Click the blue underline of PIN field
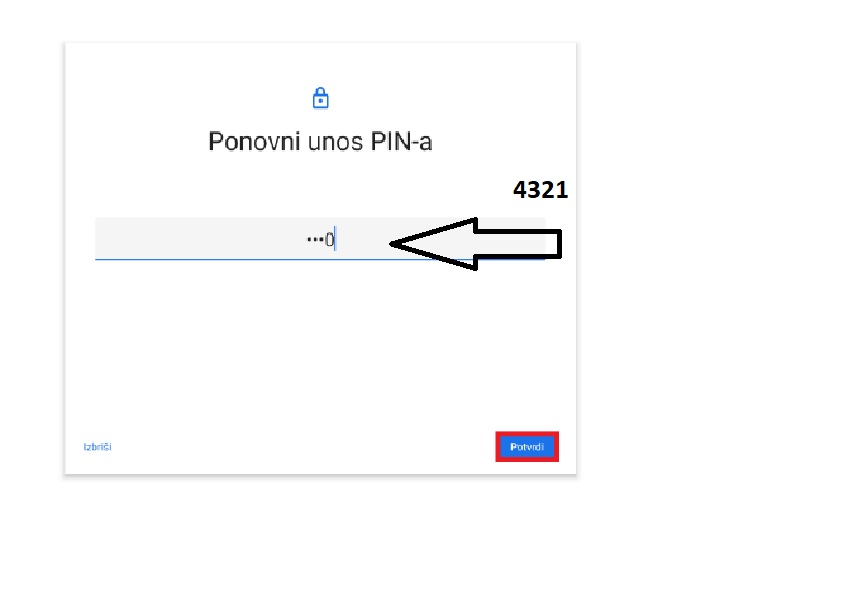This screenshot has height=614, width=842. [x=320, y=259]
